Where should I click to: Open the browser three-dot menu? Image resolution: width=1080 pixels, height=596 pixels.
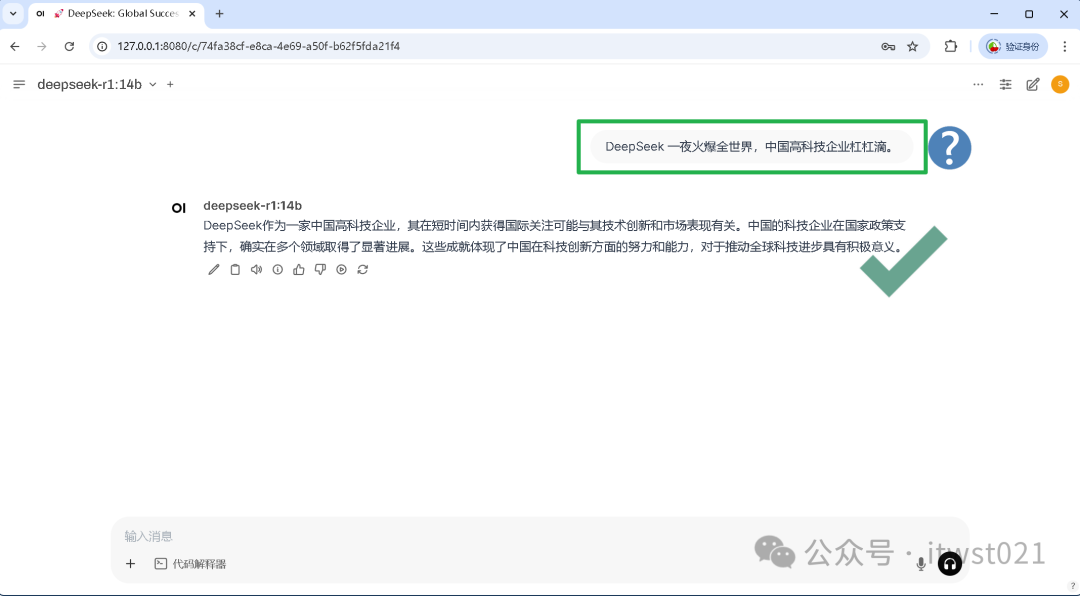tap(1063, 46)
